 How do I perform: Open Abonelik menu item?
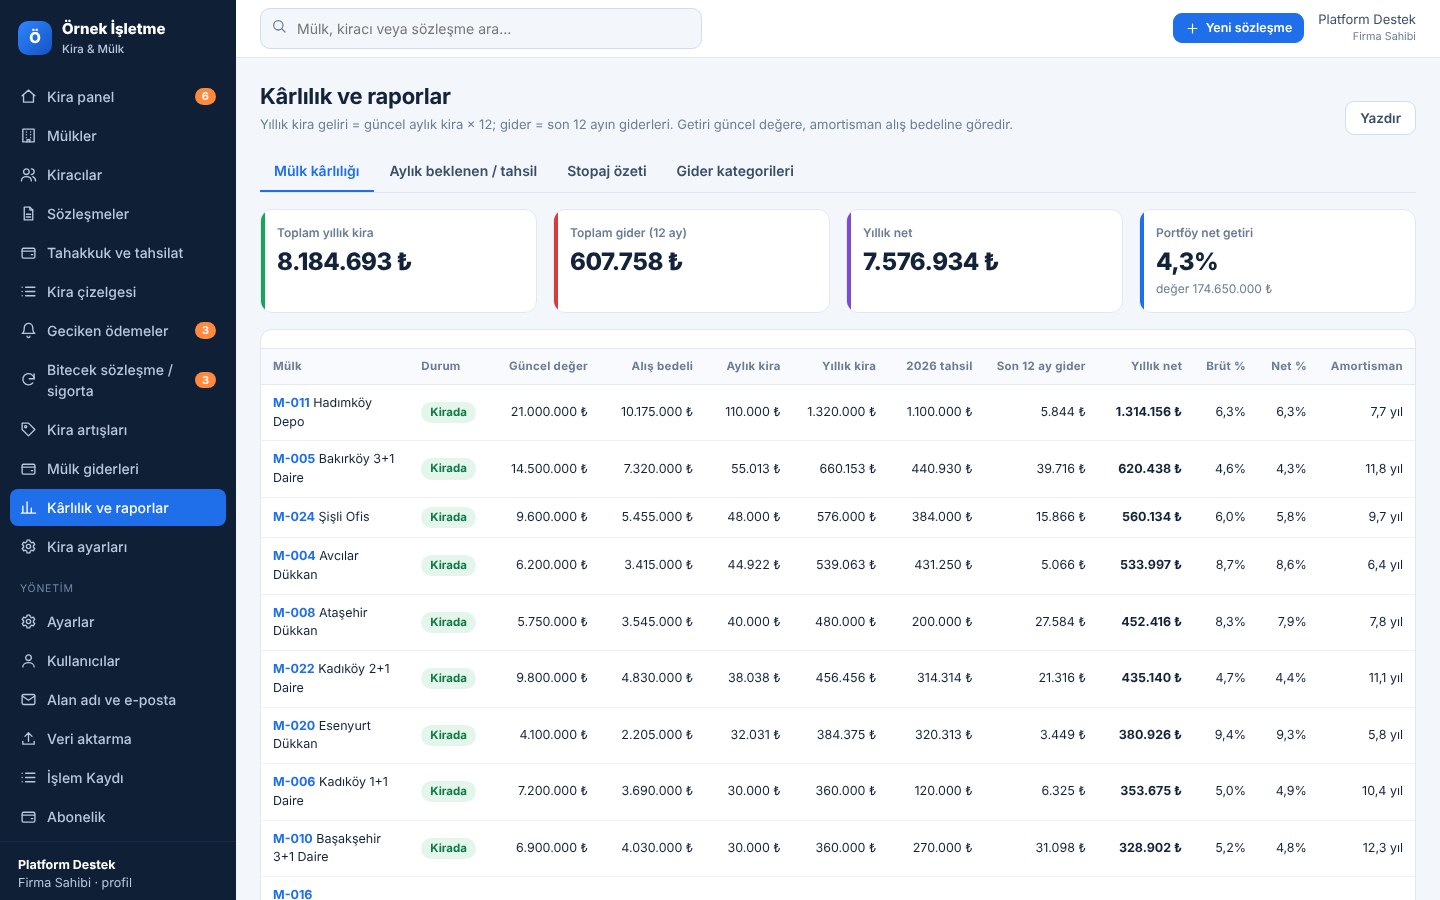tap(118, 817)
